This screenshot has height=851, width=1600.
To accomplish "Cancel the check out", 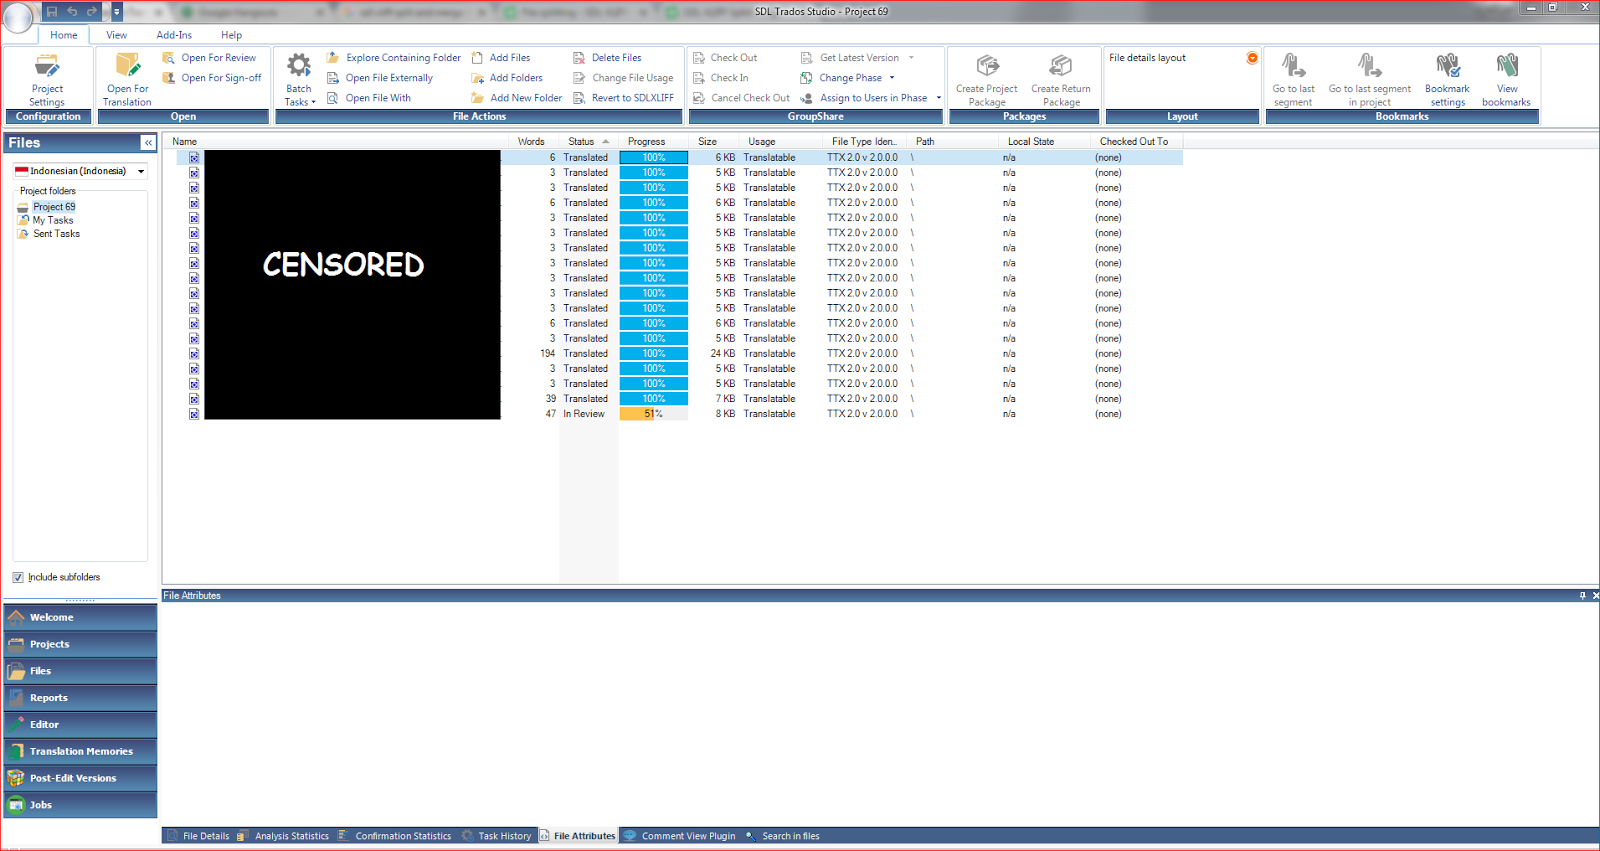I will point(741,98).
